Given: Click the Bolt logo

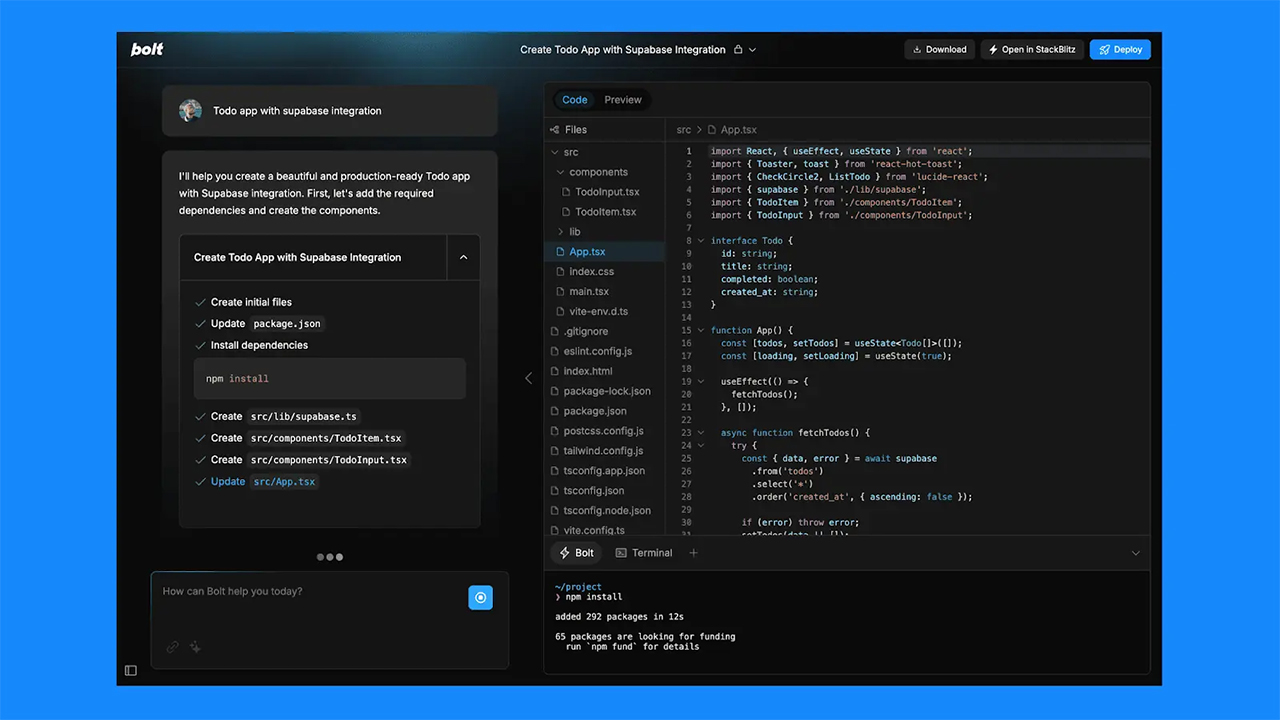Looking at the screenshot, I should pos(147,49).
